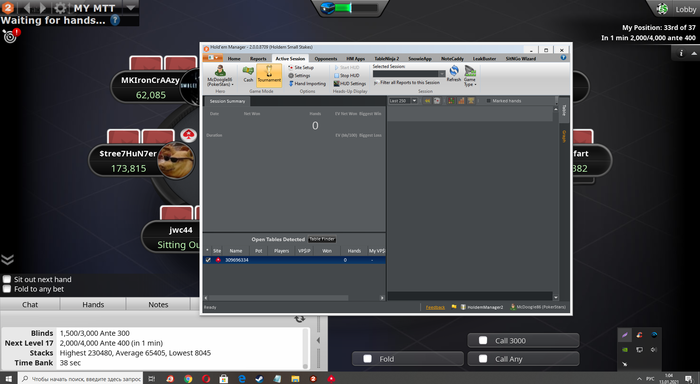Open the poker table settings gear

(x=60, y=8)
